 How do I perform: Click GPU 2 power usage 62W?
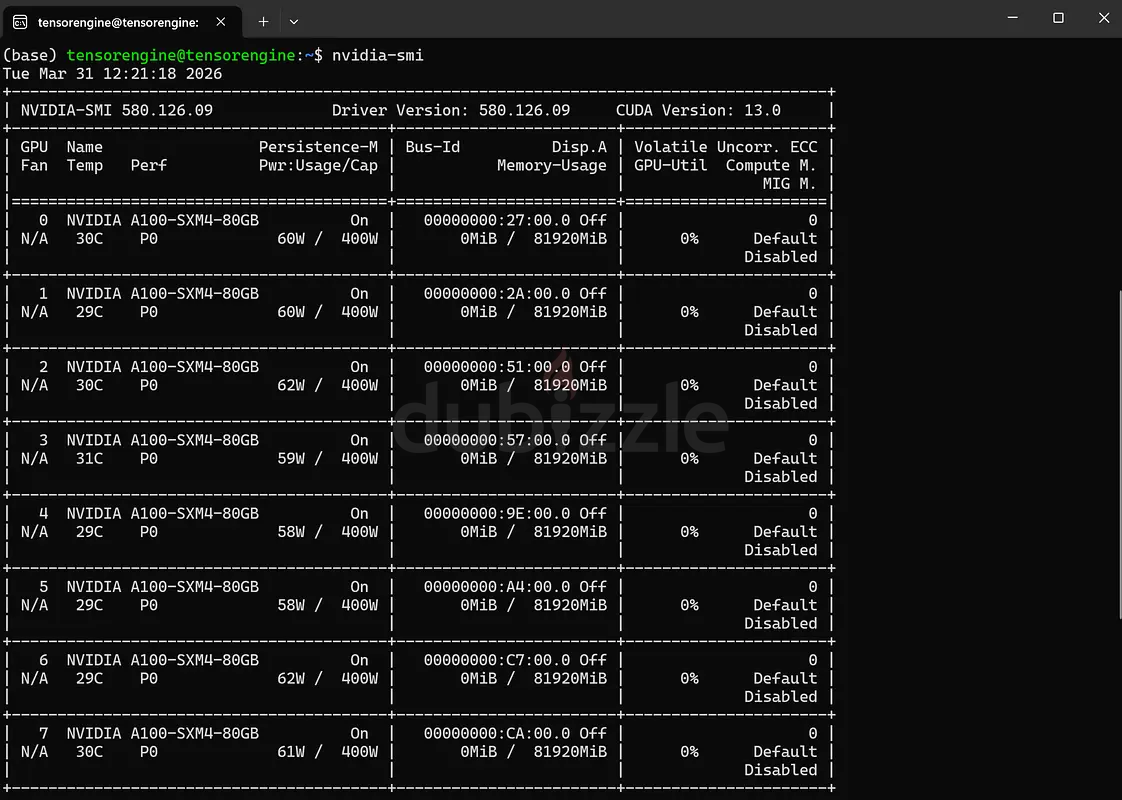point(291,385)
